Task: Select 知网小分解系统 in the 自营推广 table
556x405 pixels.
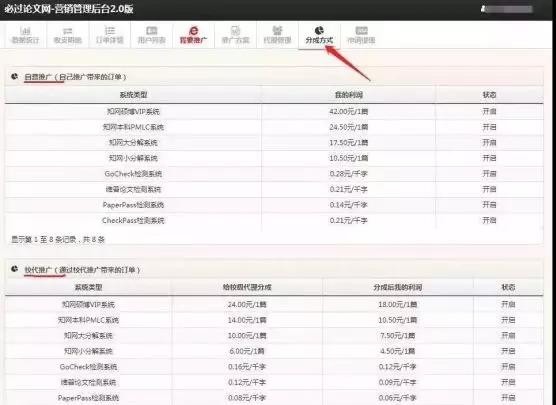Action: tap(133, 158)
